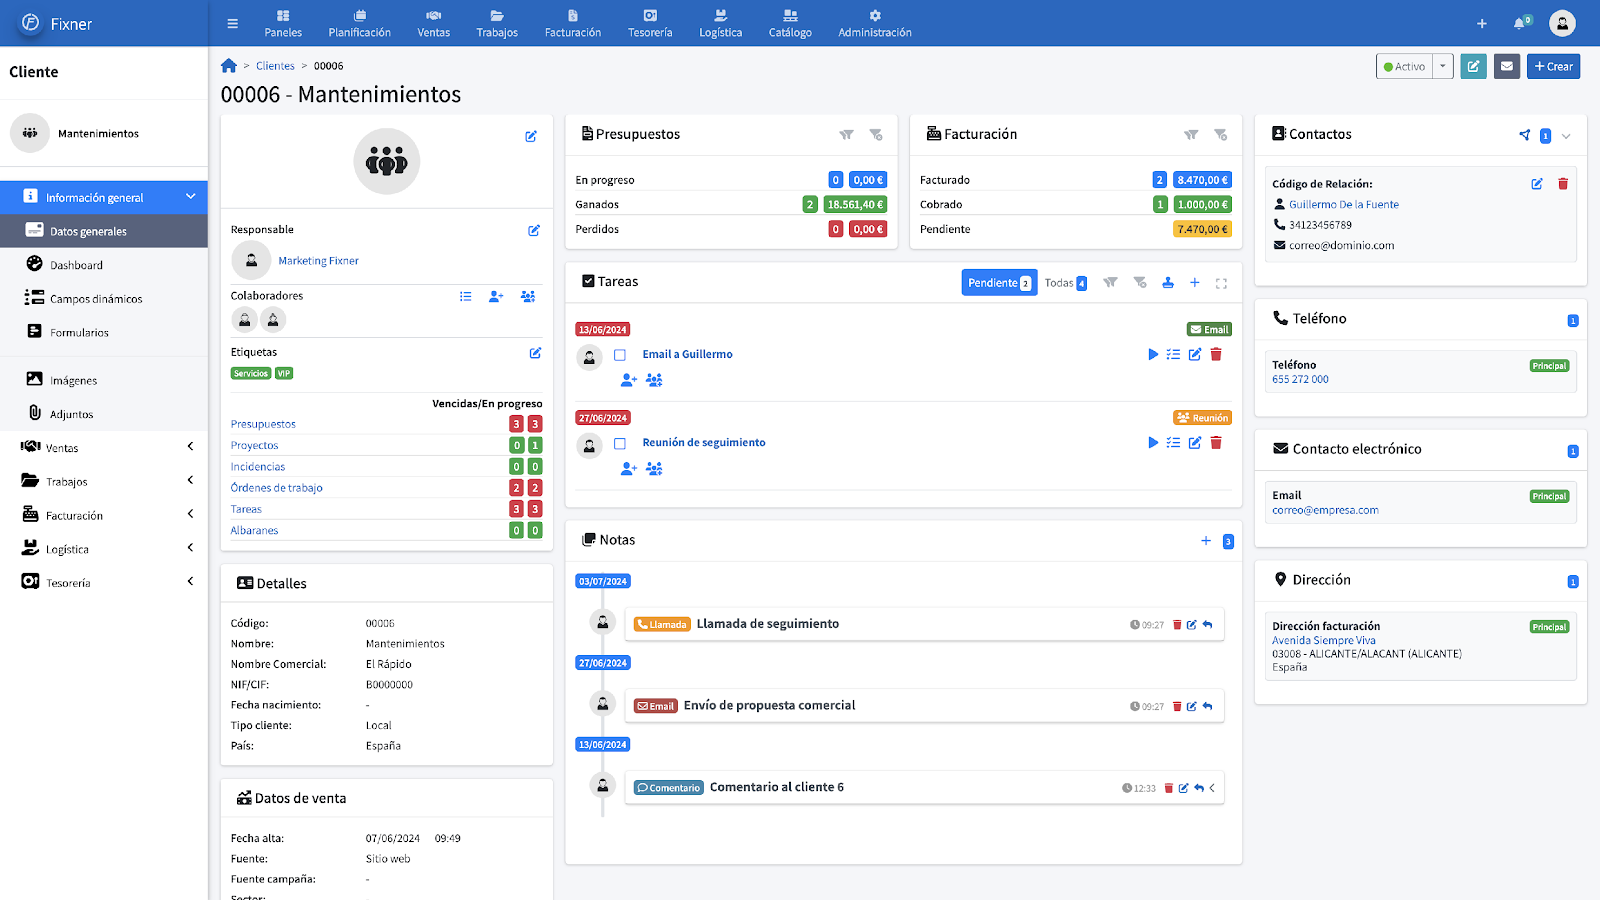
Task: Add a new note with plus icon
Action: [1206, 541]
